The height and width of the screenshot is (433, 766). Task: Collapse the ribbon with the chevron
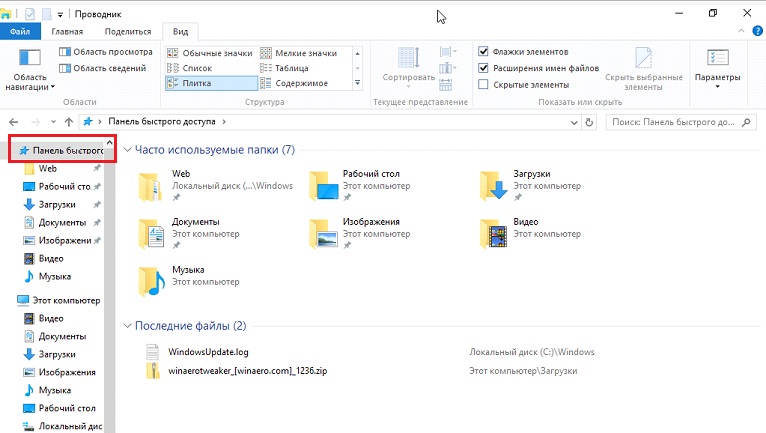pos(741,31)
